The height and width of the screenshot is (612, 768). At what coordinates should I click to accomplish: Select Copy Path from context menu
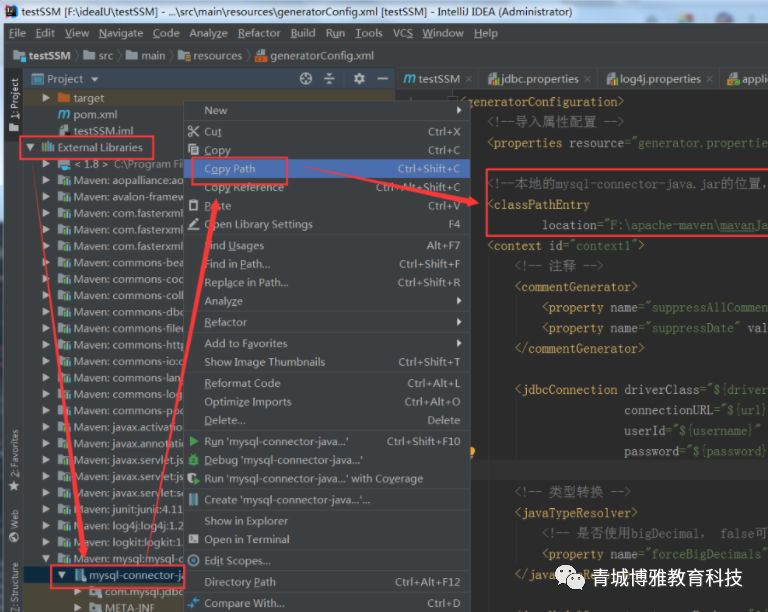click(x=327, y=168)
